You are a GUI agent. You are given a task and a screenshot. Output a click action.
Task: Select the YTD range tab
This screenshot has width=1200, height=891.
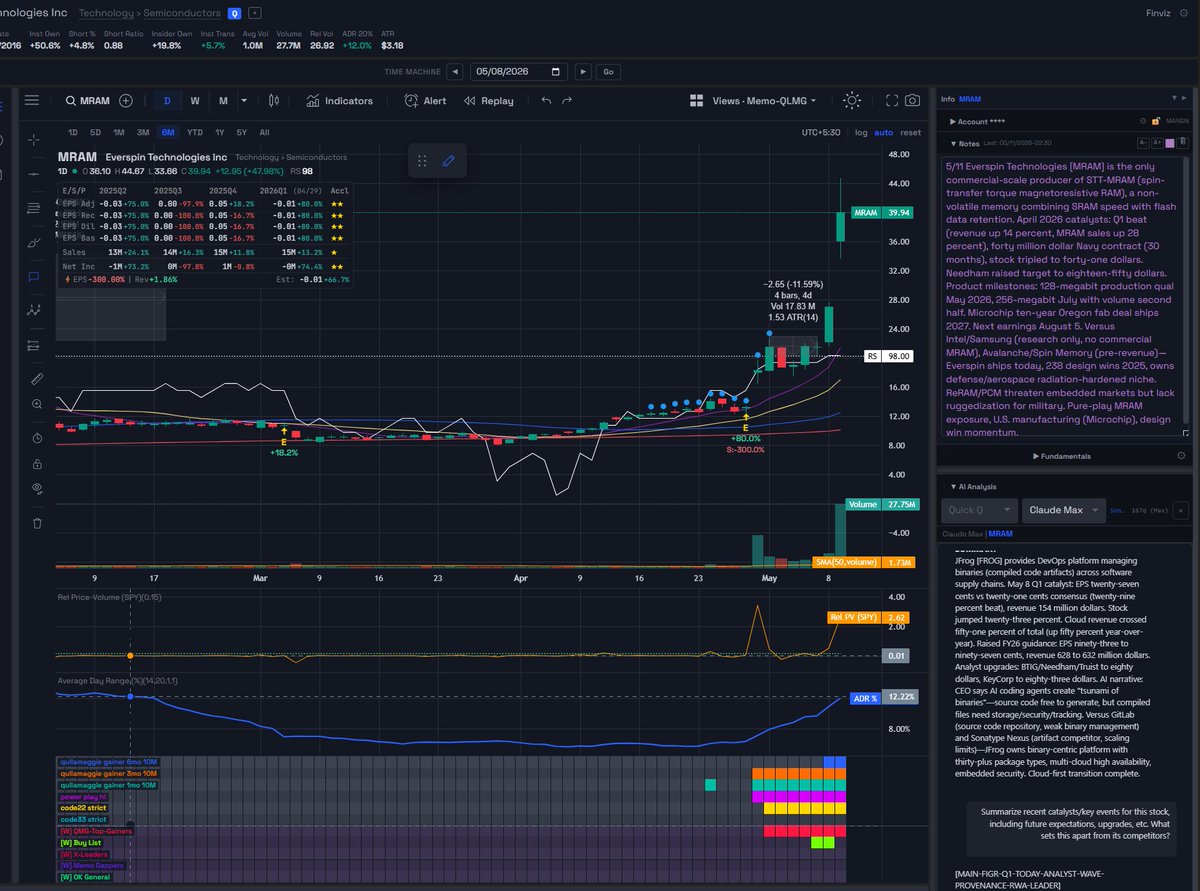tap(195, 132)
